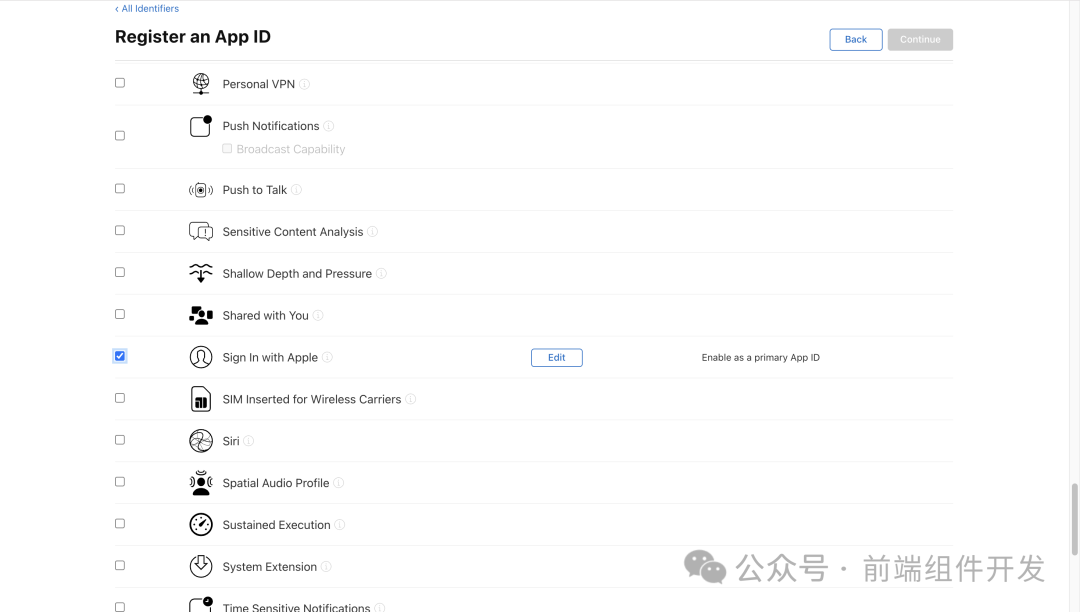The height and width of the screenshot is (612, 1080).
Task: Click the 'Shared with You' label
Action: [x=265, y=315]
